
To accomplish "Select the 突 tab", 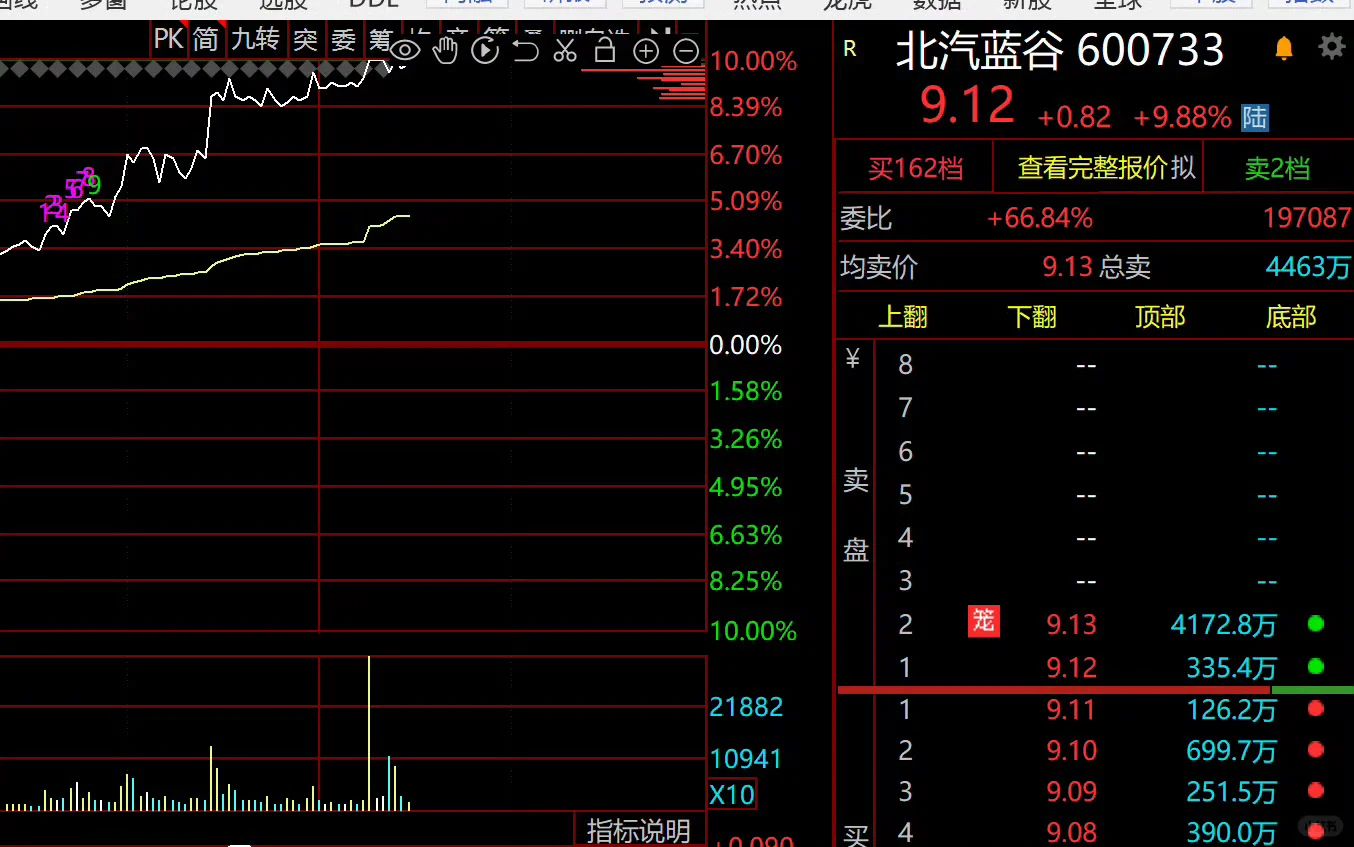I will tap(305, 40).
